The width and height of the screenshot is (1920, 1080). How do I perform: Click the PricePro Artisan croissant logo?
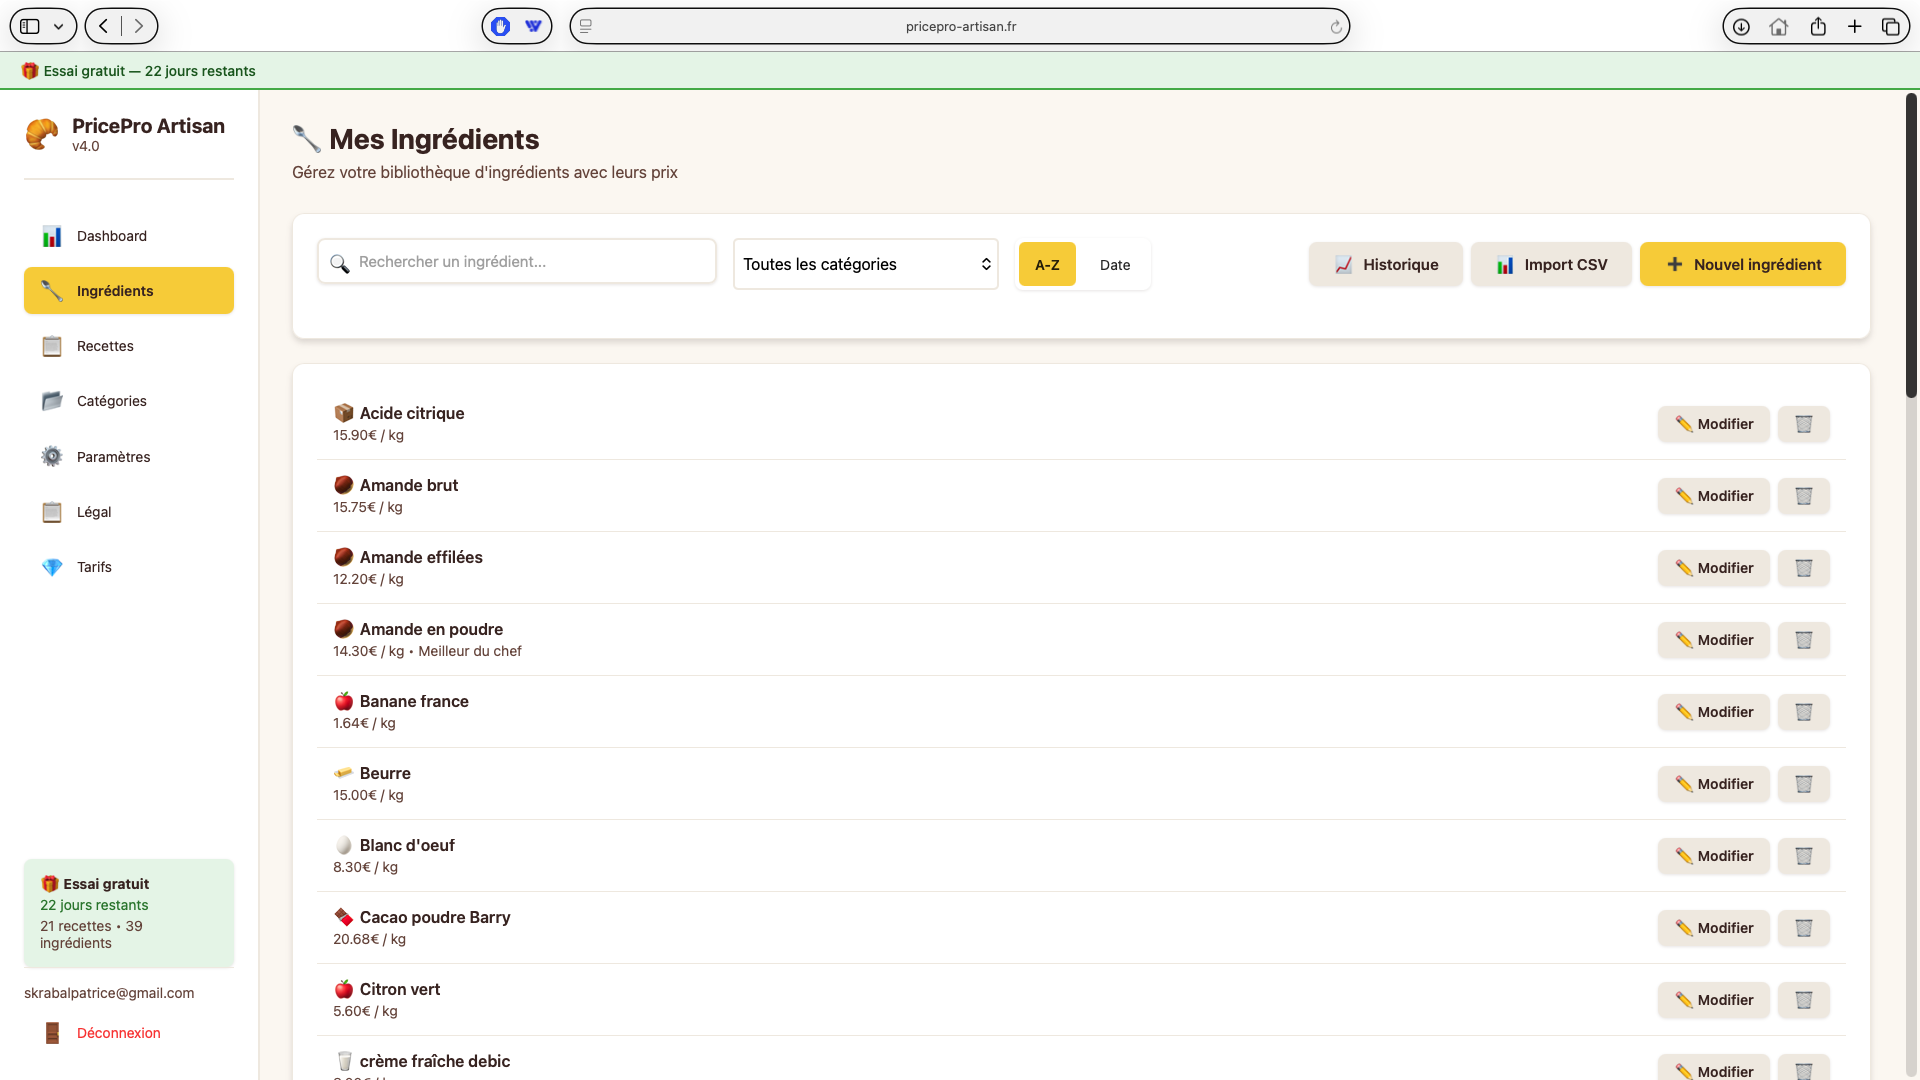(42, 134)
